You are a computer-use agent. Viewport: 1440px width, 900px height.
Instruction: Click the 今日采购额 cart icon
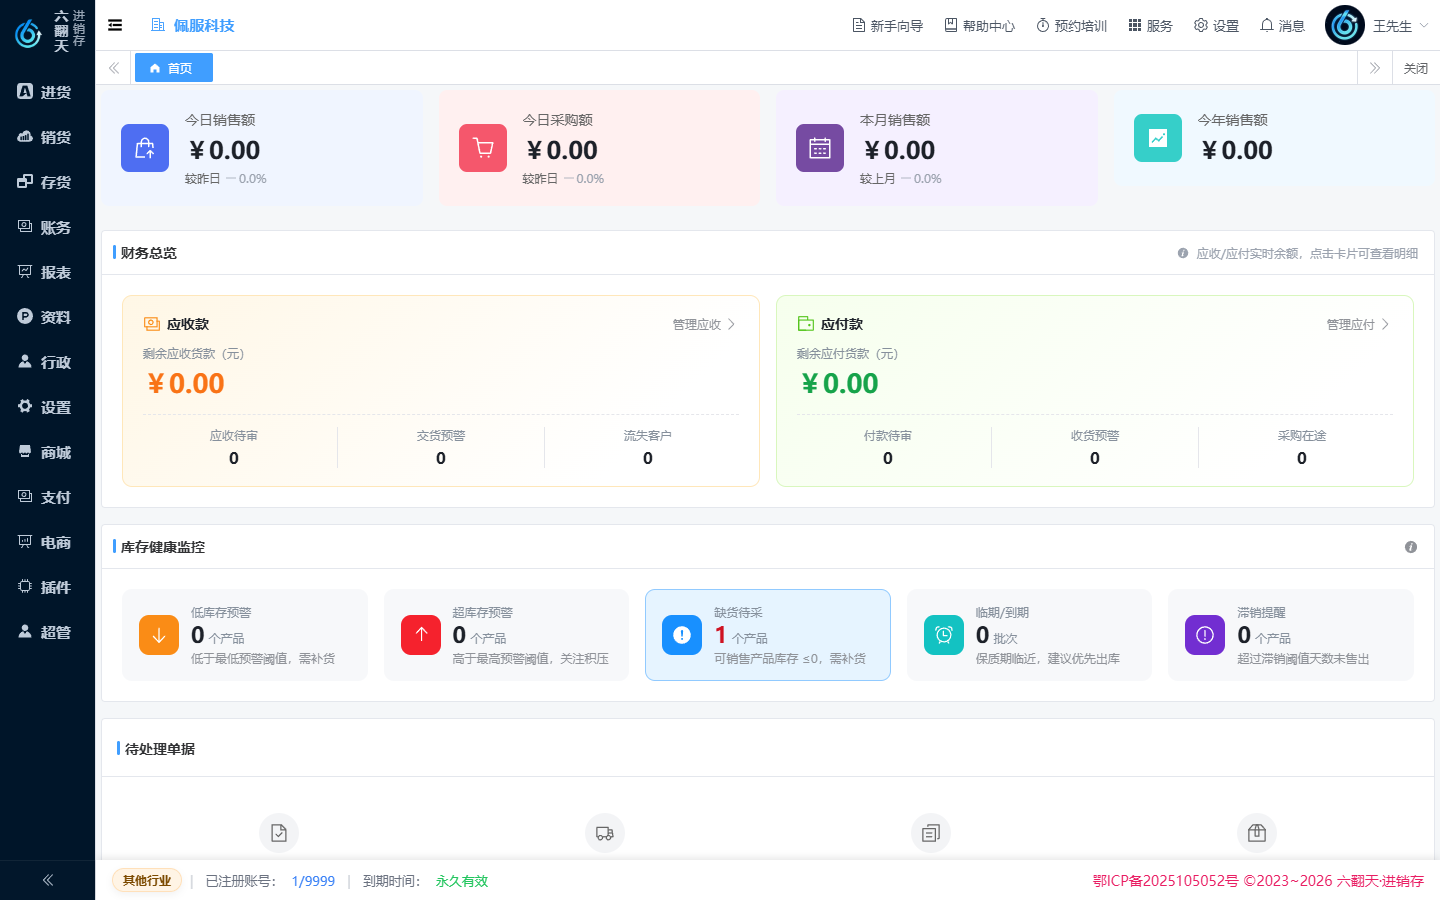483,148
